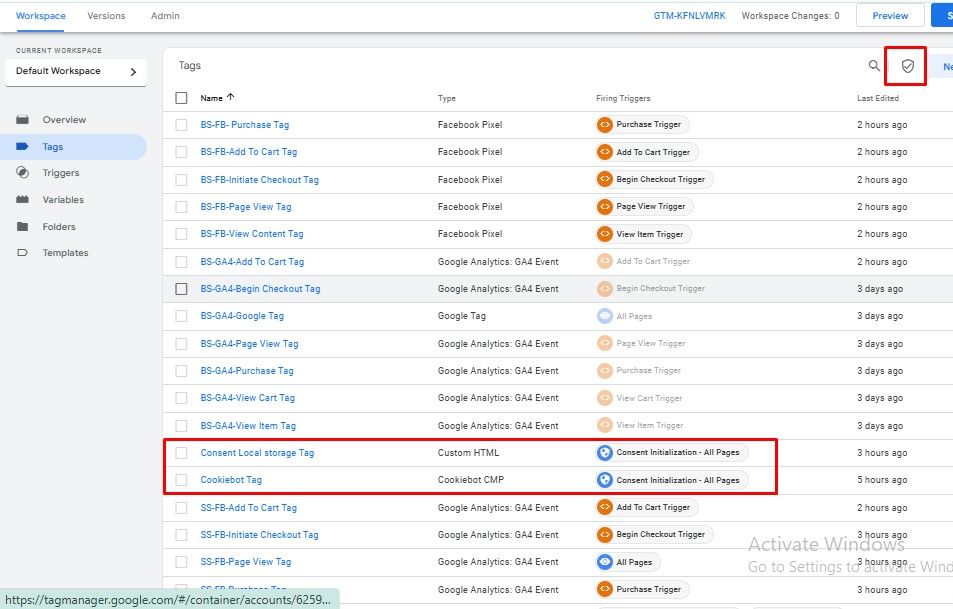Click the Triggers icon in the sidebar

coord(22,173)
